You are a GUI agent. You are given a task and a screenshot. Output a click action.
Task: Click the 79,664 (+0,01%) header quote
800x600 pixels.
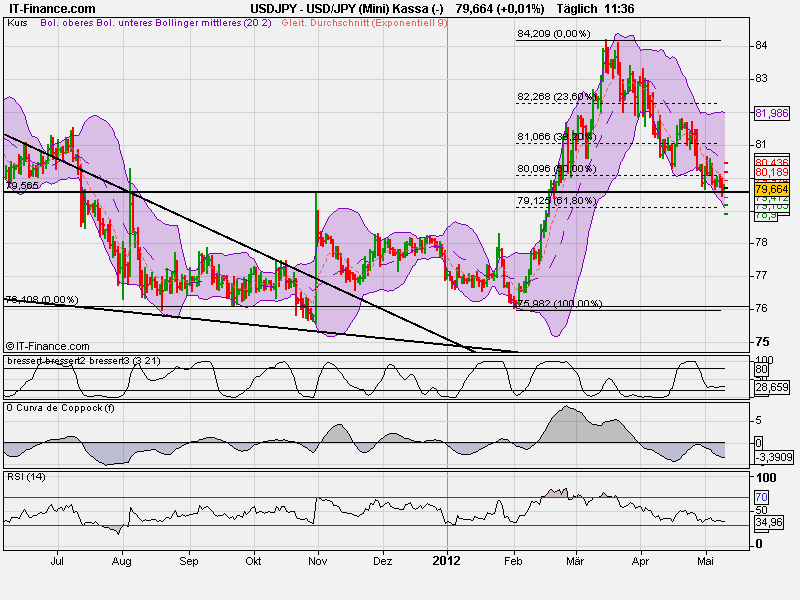(x=500, y=9)
